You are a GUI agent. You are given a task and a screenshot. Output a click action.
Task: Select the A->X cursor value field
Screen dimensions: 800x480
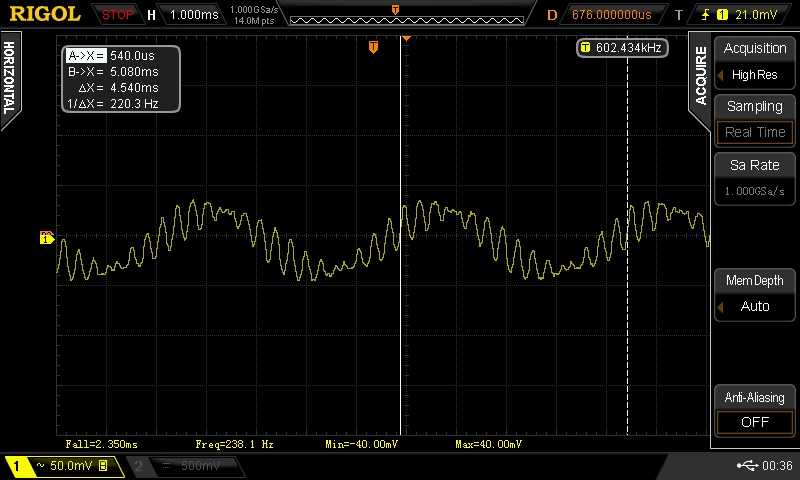[x=121, y=57]
